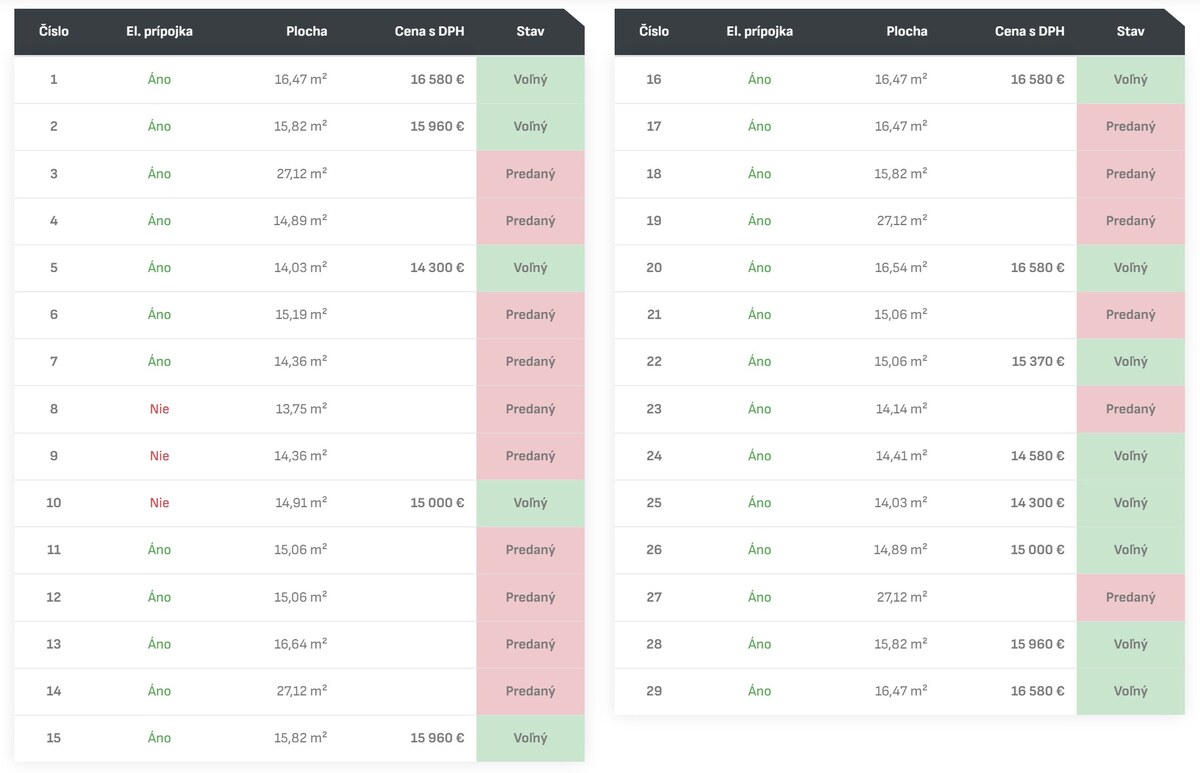Click "Nie" in row 10
1200x773 pixels.
click(159, 503)
